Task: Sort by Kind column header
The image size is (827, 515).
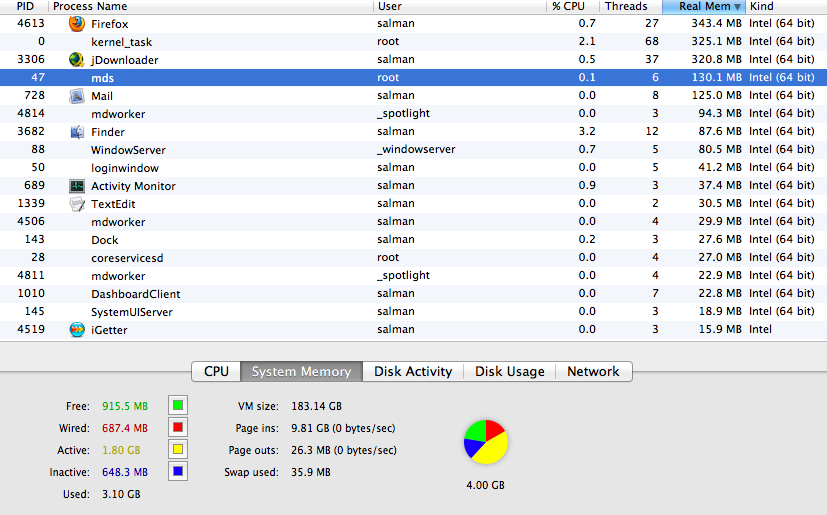Action: [x=786, y=6]
